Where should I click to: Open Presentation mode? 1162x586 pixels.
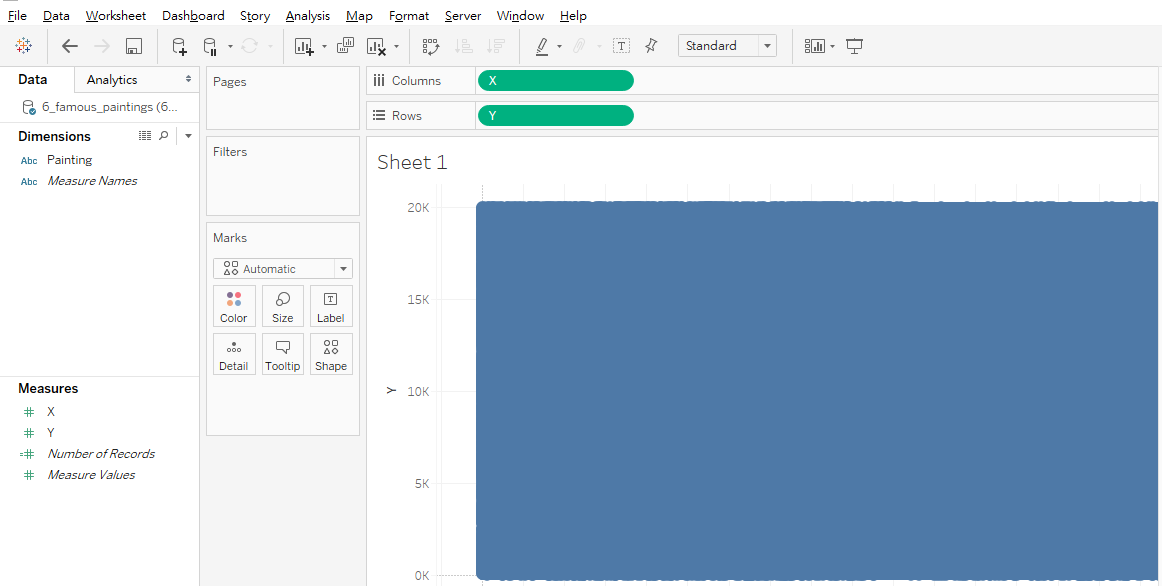[x=854, y=46]
